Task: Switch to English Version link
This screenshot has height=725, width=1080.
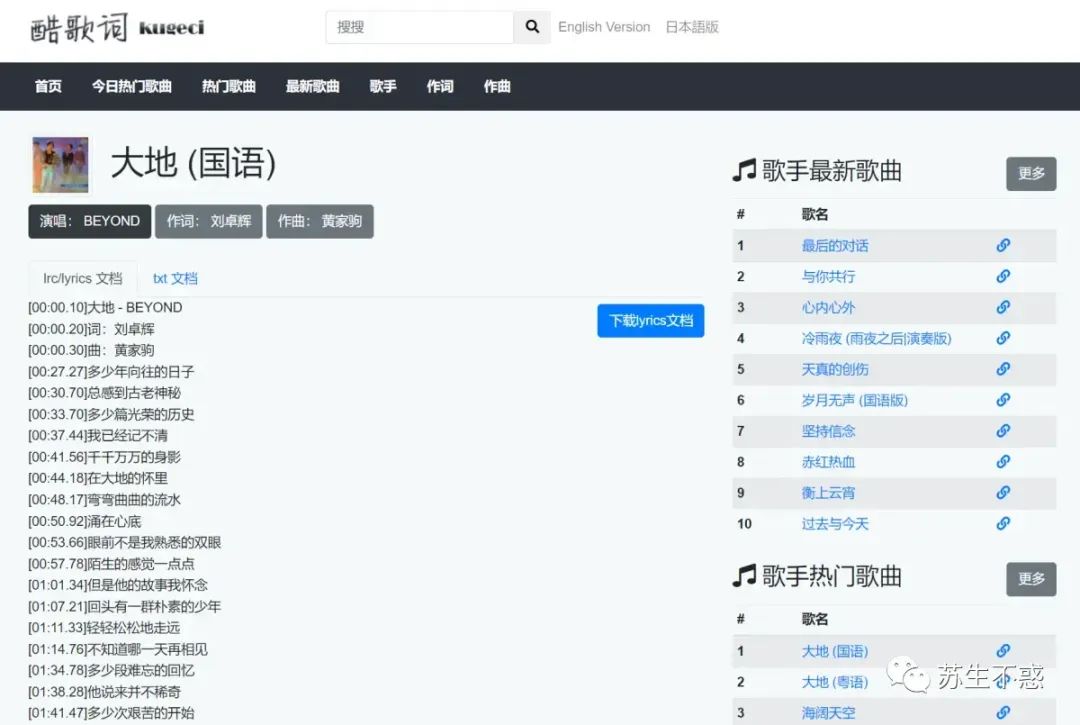Action: pos(604,27)
